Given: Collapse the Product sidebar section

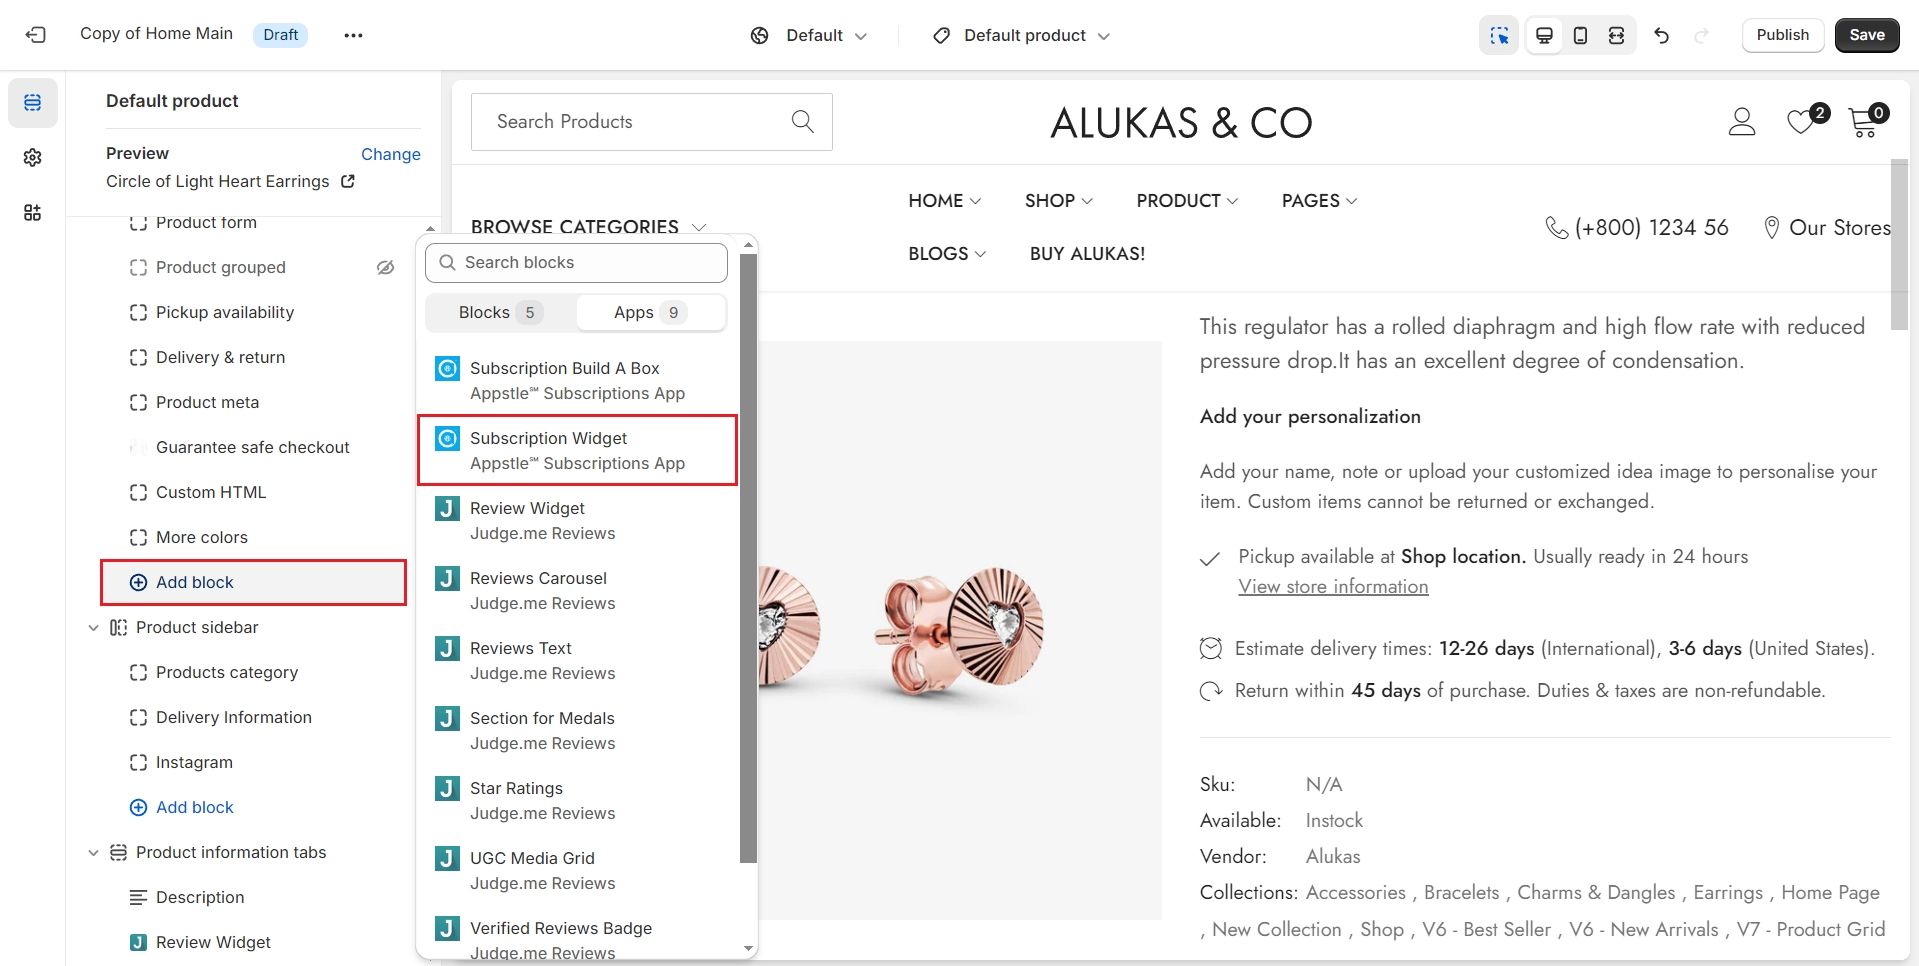Looking at the screenshot, I should pyautogui.click(x=93, y=627).
